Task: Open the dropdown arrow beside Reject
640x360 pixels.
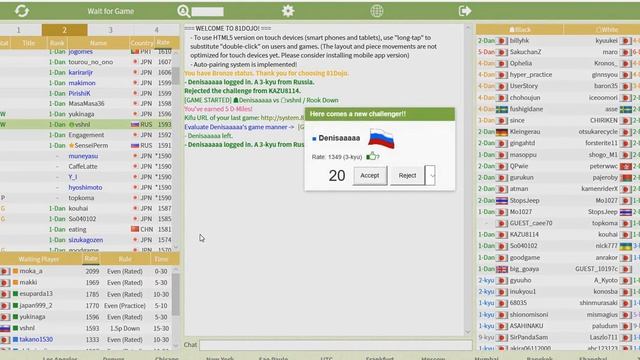Action: coord(430,176)
